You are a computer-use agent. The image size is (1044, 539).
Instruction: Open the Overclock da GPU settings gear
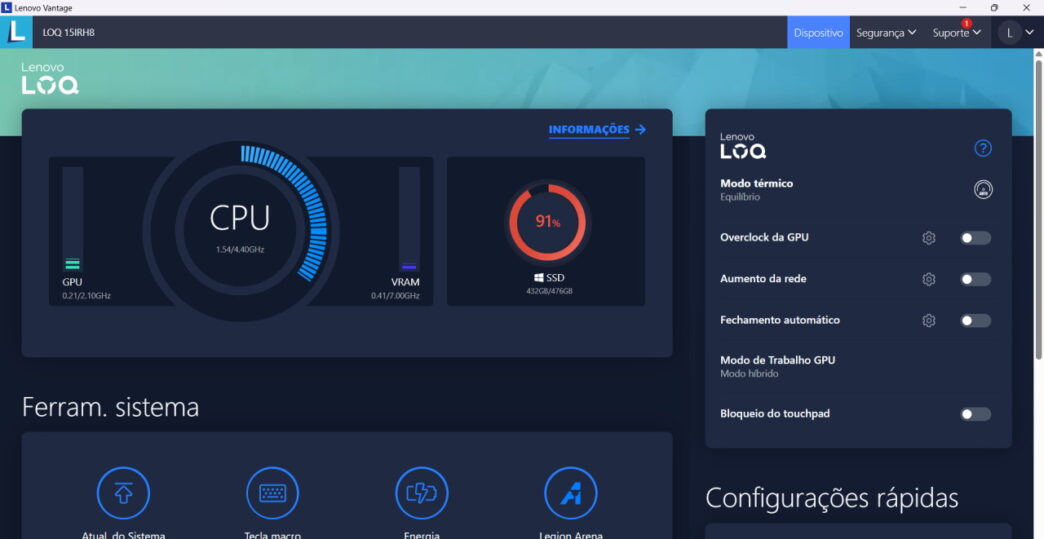[928, 238]
